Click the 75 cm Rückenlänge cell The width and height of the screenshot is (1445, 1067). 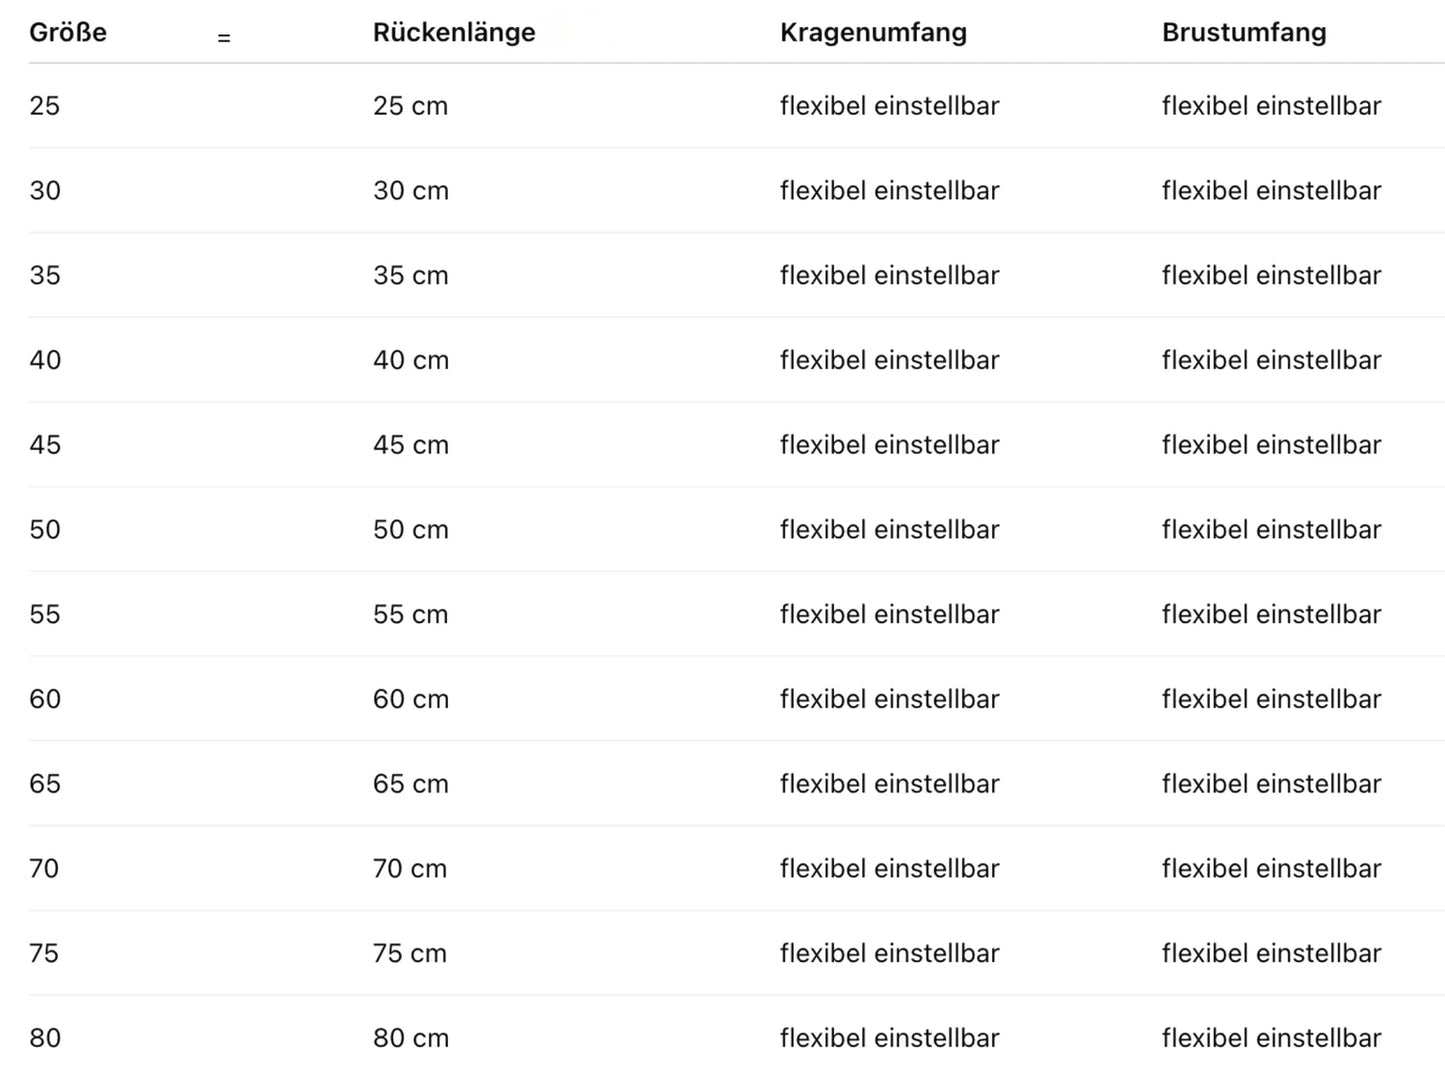[410, 954]
